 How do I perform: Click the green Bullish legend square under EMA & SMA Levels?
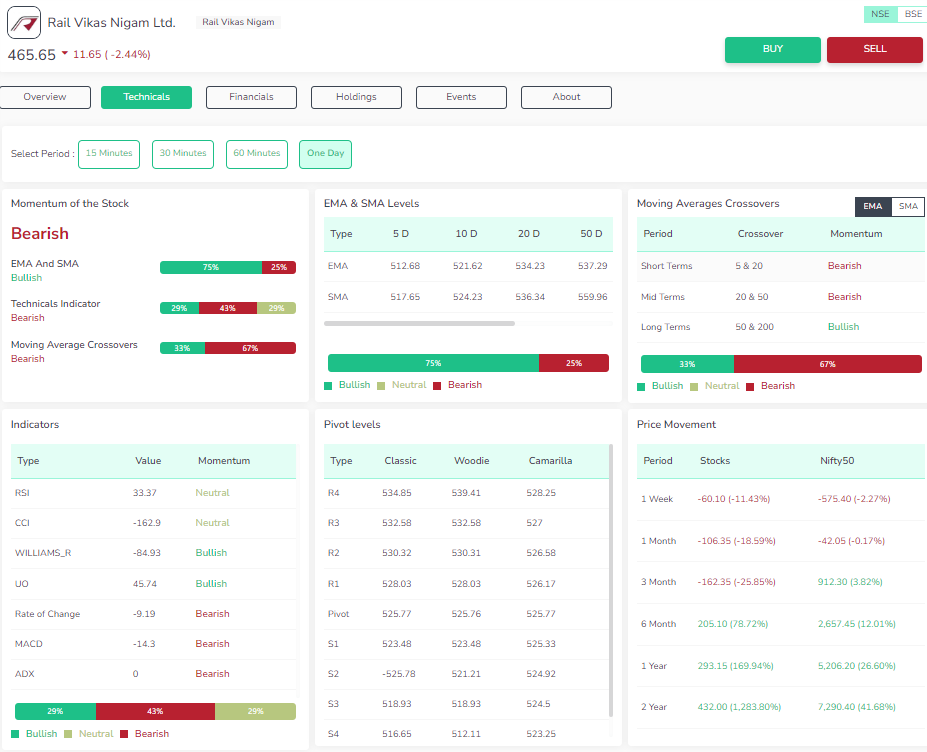pyautogui.click(x=329, y=385)
